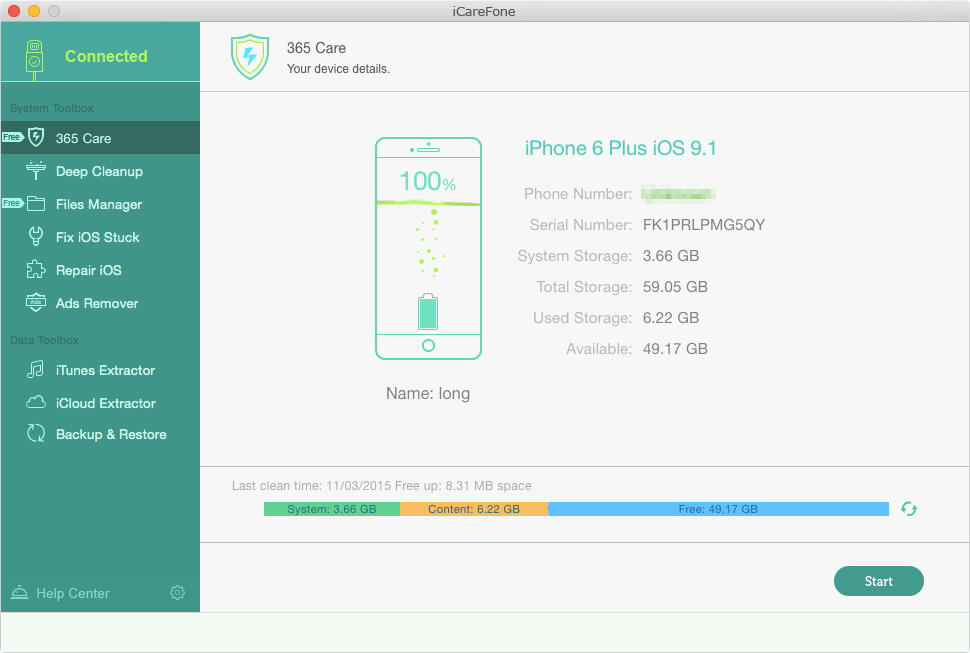This screenshot has height=653, width=970.
Task: Click the System Toolbox section header
Action: pyautogui.click(x=52, y=108)
